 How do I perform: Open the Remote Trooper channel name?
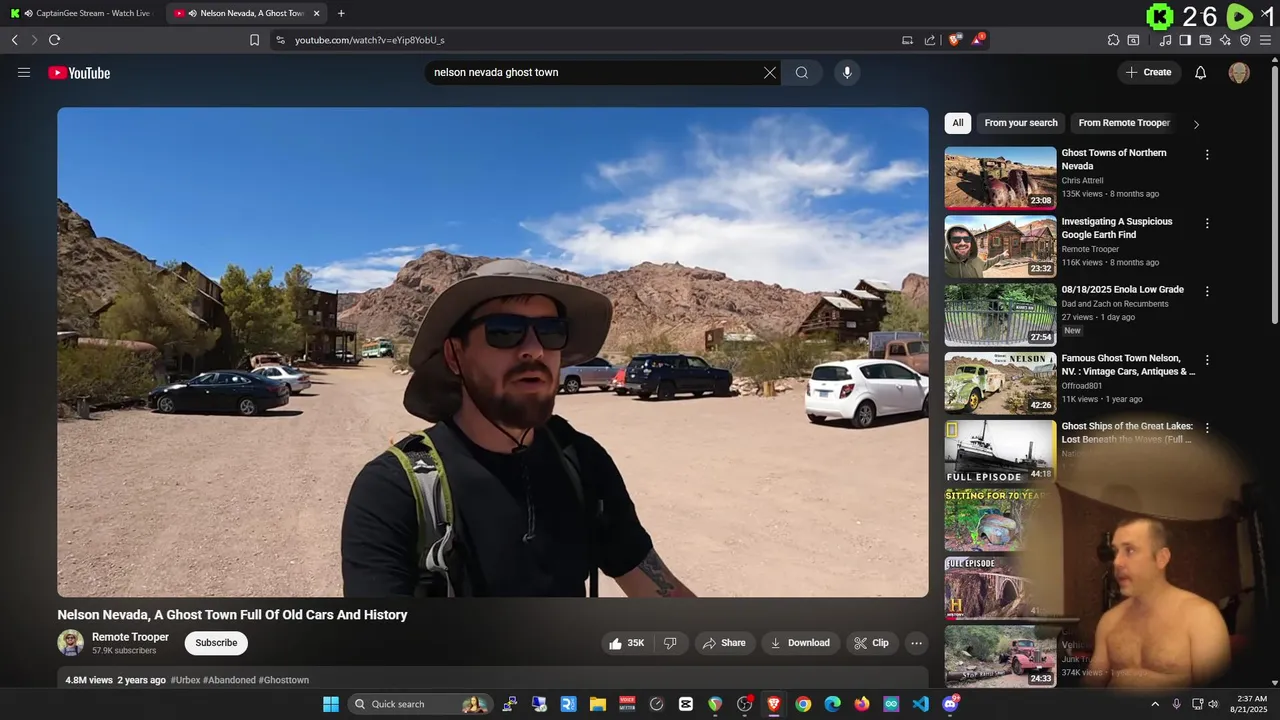click(x=130, y=637)
